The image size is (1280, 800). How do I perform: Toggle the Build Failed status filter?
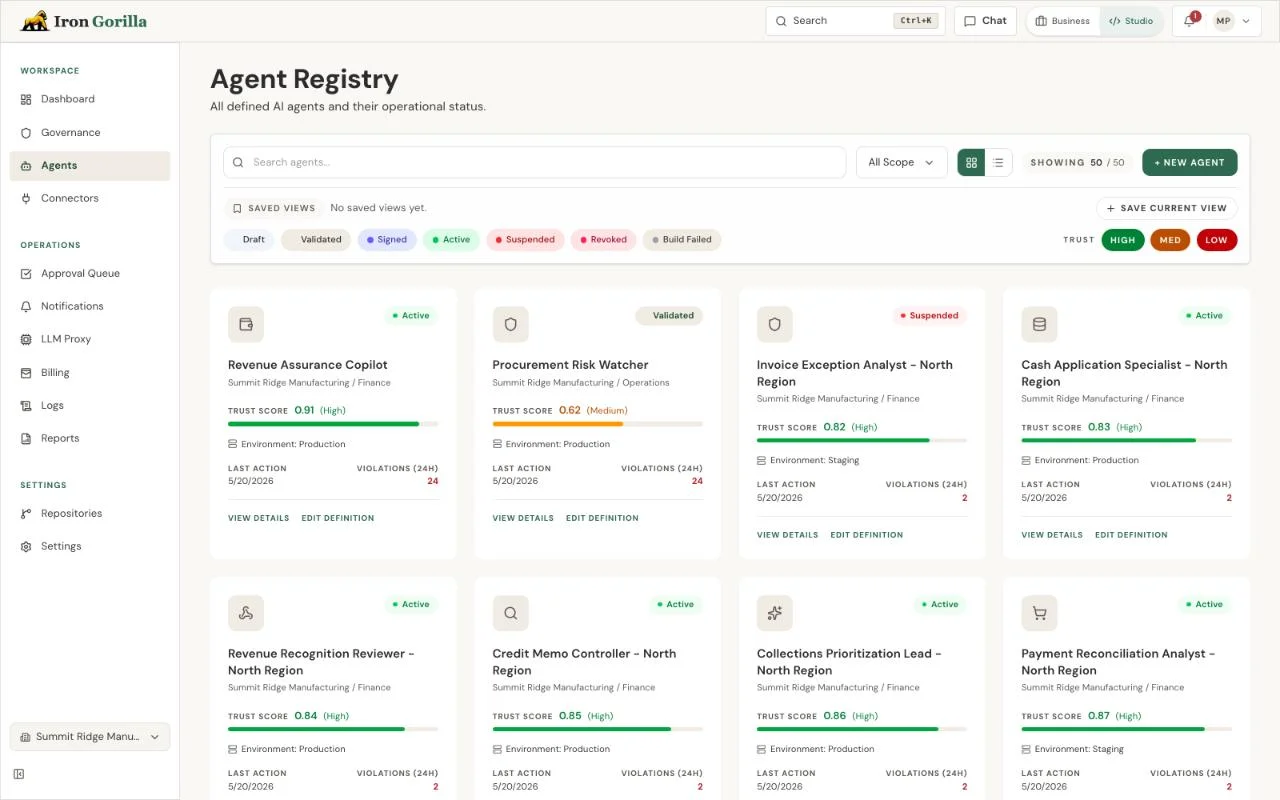coord(682,240)
